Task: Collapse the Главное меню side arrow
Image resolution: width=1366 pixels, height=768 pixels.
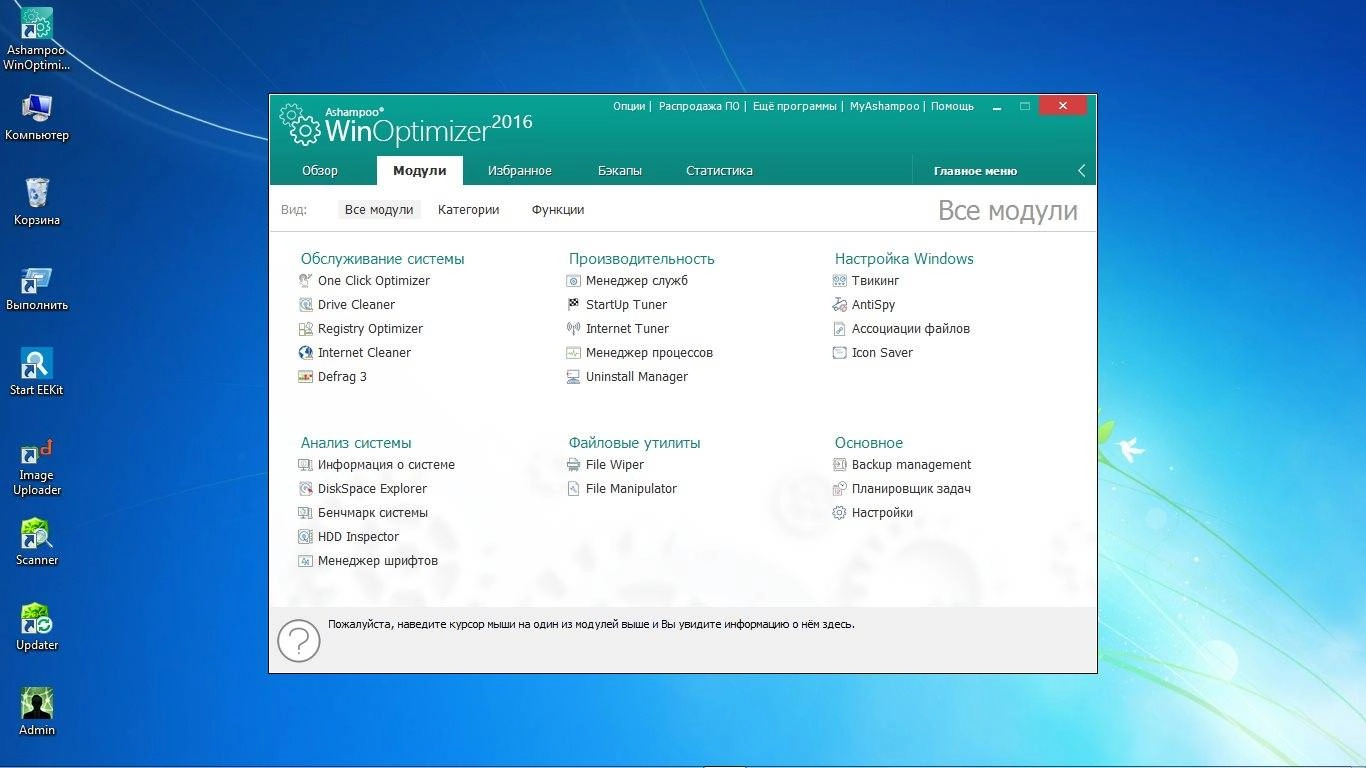Action: click(1081, 171)
